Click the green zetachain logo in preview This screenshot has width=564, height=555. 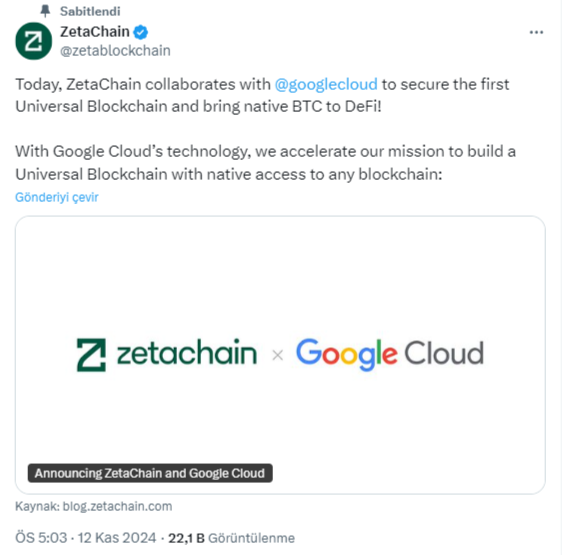(167, 354)
